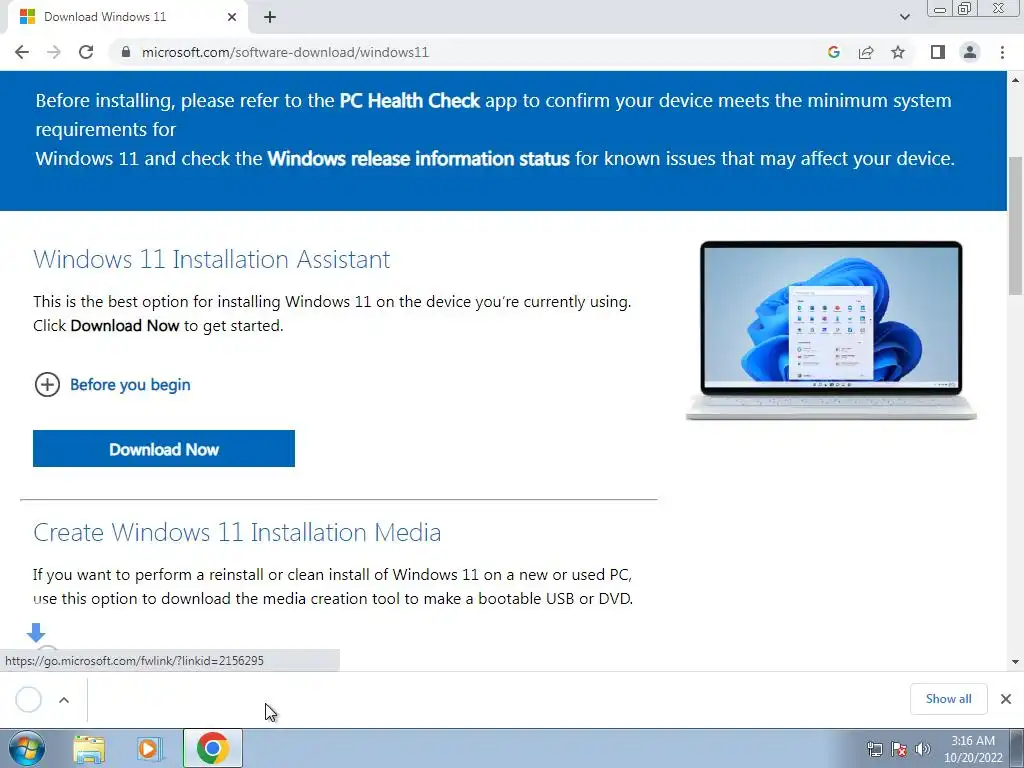
Task: Click the share page icon
Action: [x=866, y=52]
